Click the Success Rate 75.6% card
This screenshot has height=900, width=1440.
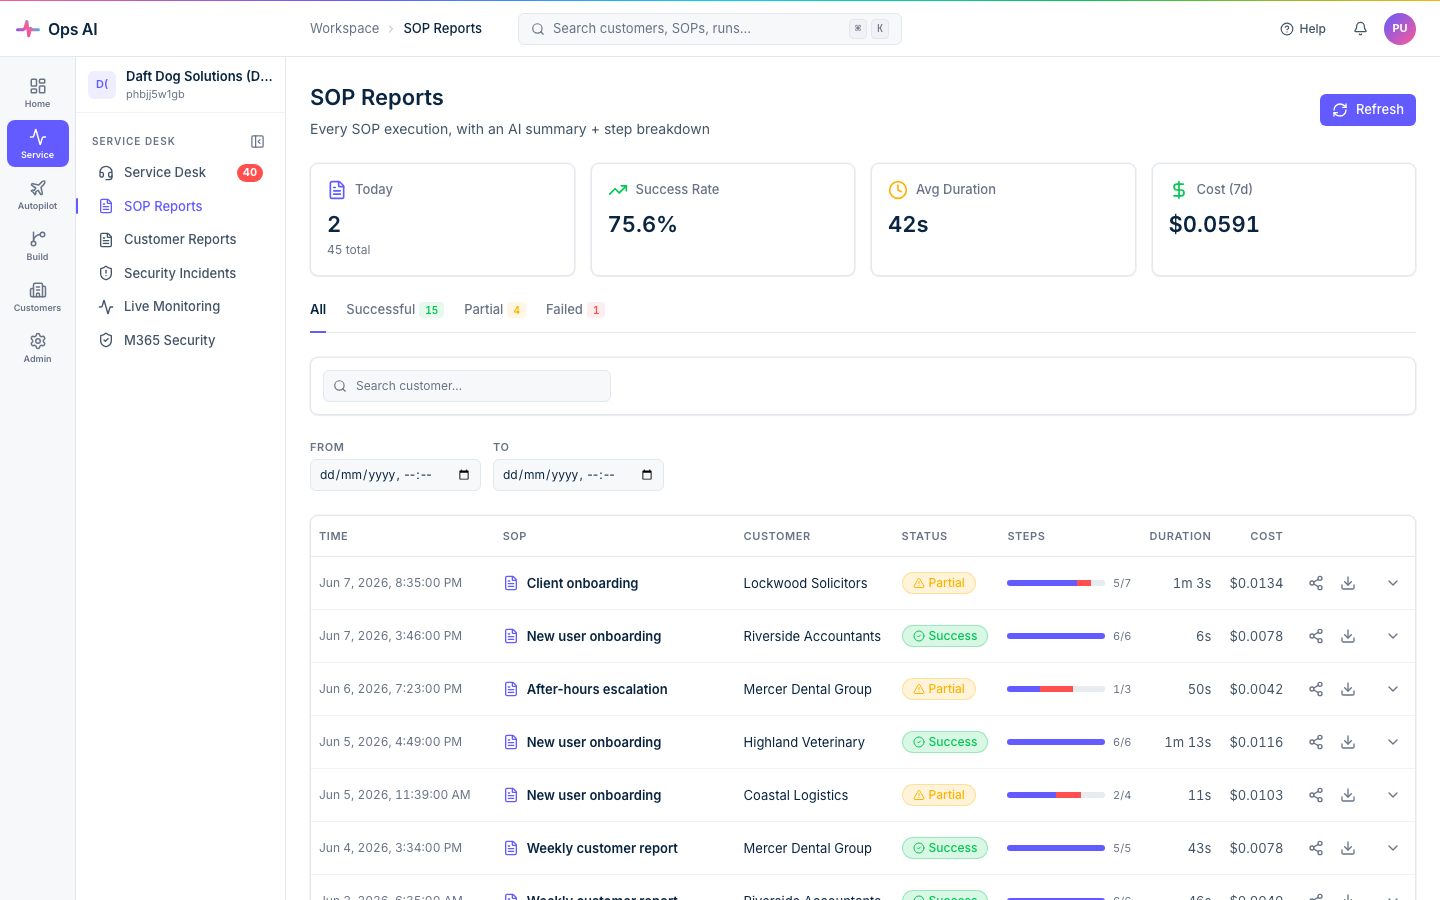[x=723, y=220]
